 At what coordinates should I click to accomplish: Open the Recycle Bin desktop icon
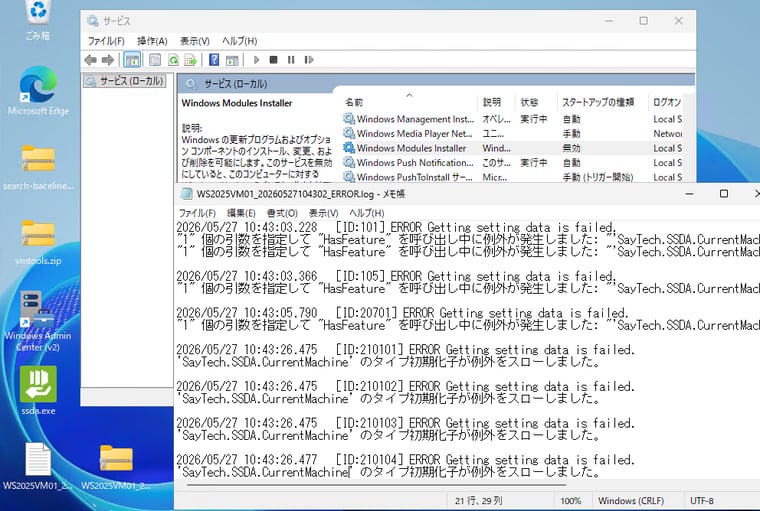pos(37,19)
